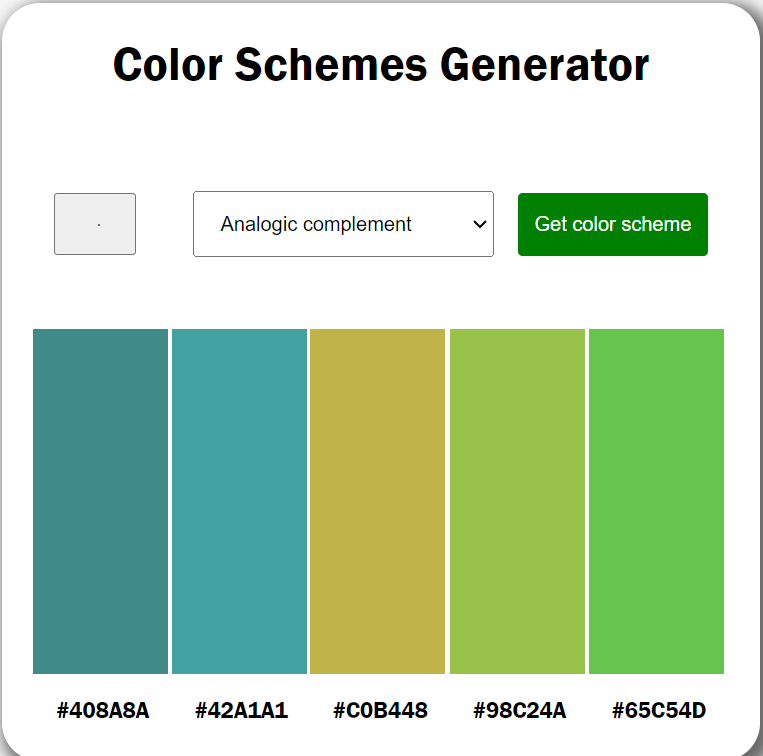Copy the #408A8A hex code label
This screenshot has width=763, height=756.
(x=103, y=711)
